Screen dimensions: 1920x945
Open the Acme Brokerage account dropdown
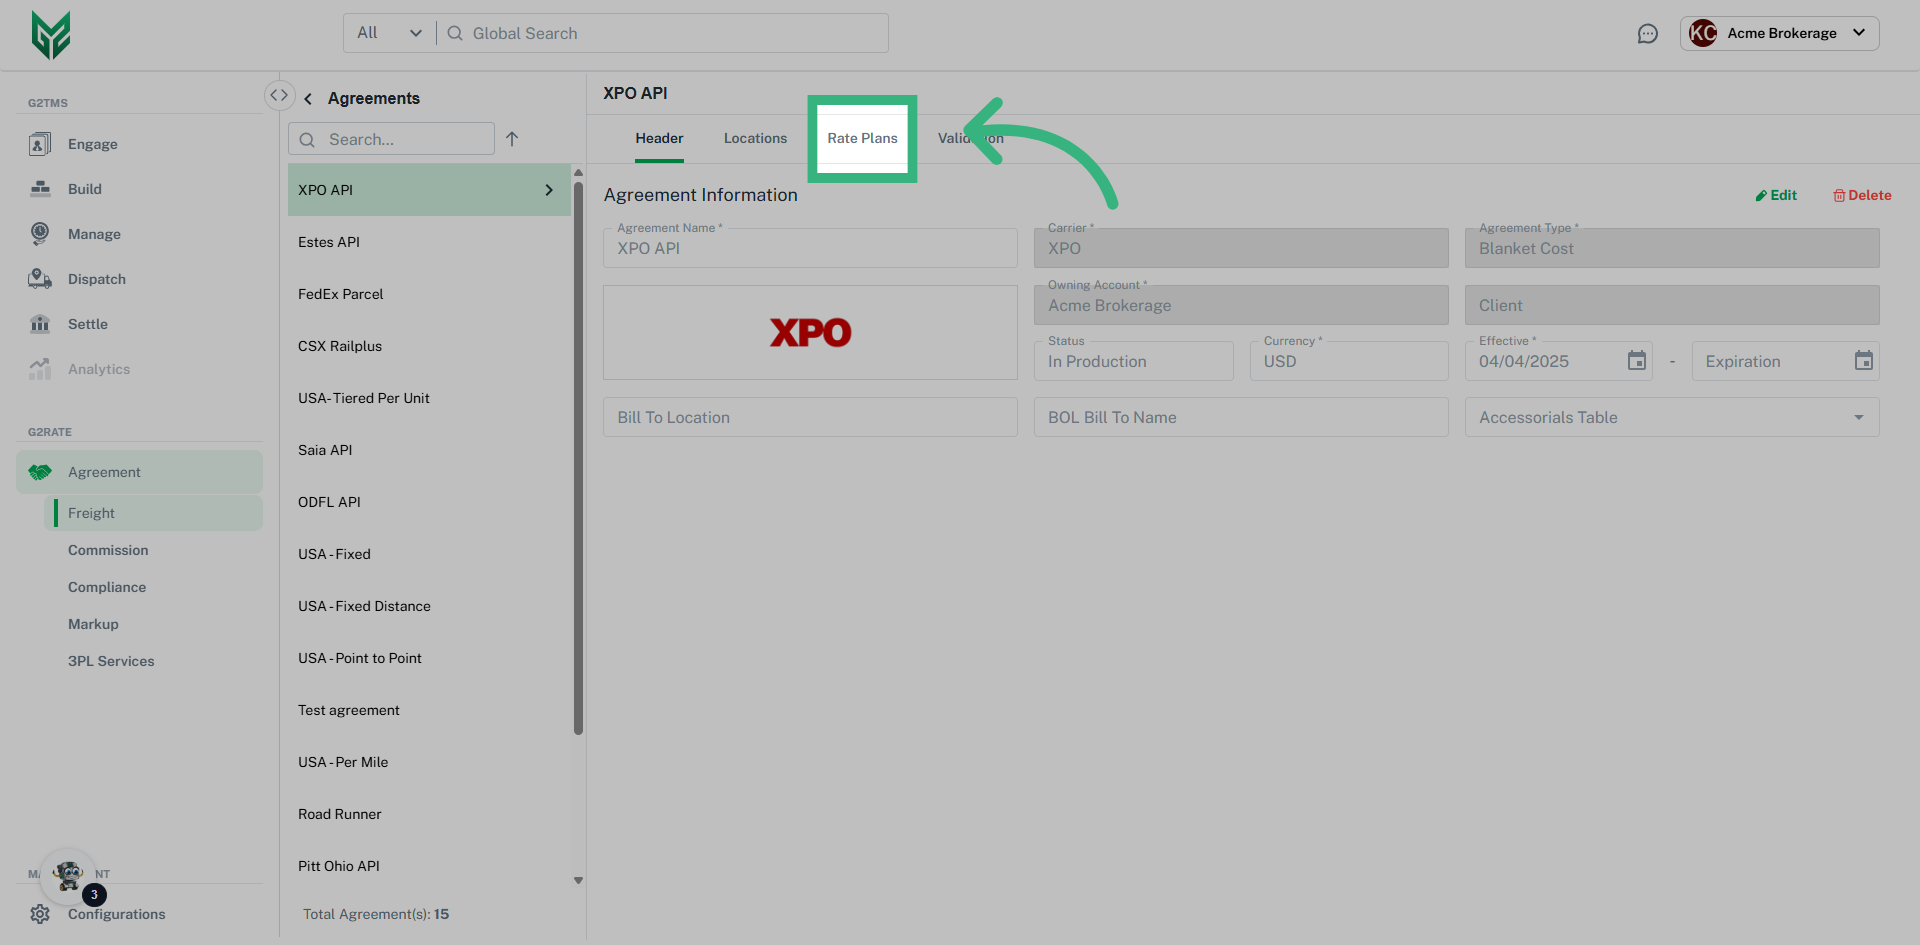click(1780, 33)
